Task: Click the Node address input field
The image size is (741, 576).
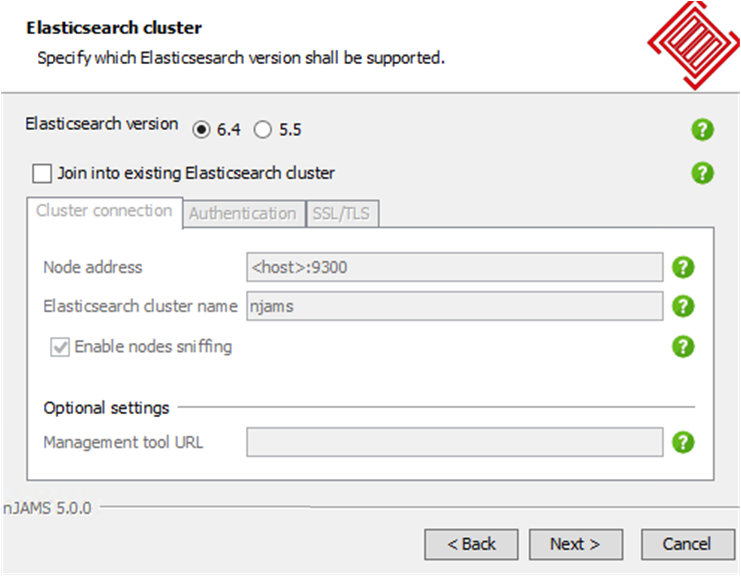Action: coord(455,267)
